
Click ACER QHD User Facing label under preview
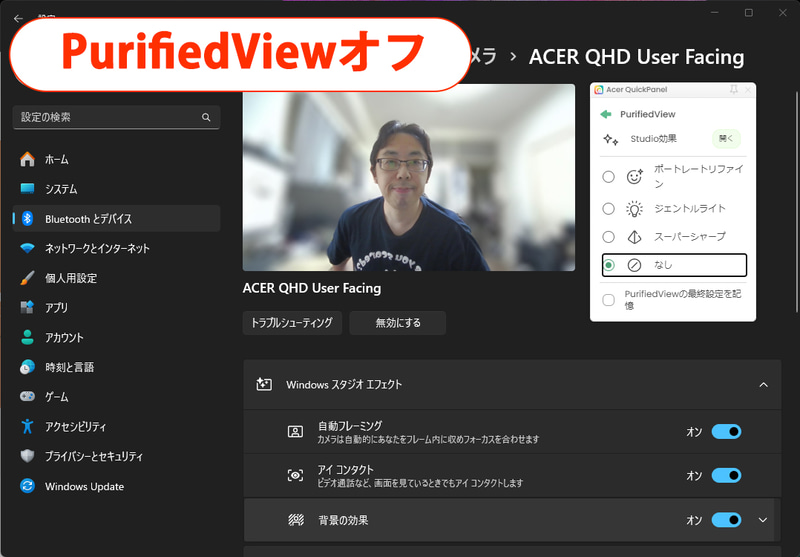tap(312, 288)
